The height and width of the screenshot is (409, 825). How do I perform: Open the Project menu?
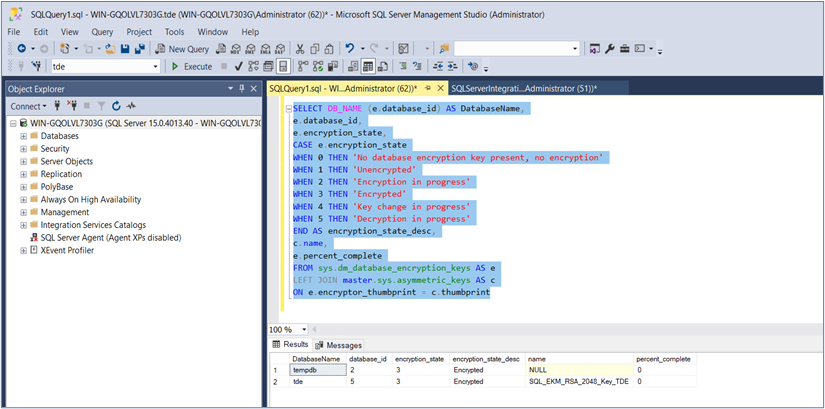[x=139, y=32]
